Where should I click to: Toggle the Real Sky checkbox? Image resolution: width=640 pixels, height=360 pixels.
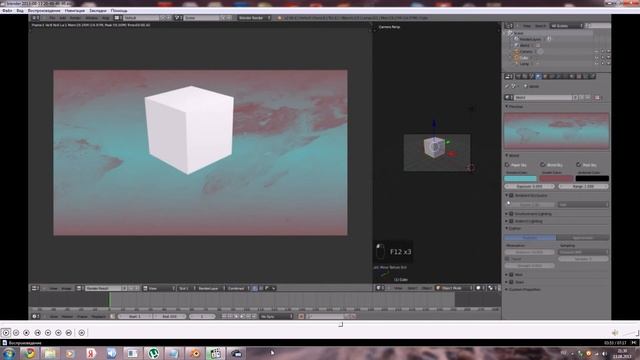tap(579, 165)
